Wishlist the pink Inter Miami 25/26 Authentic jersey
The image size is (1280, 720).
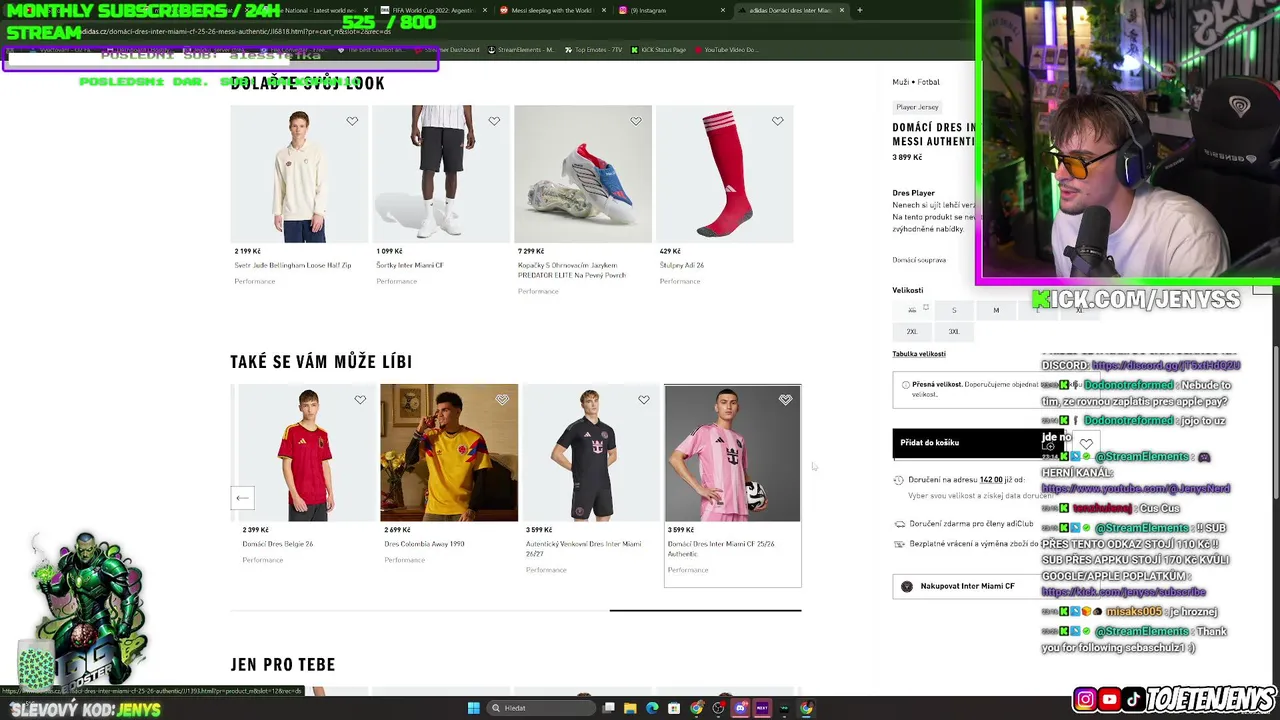pyautogui.click(x=786, y=400)
